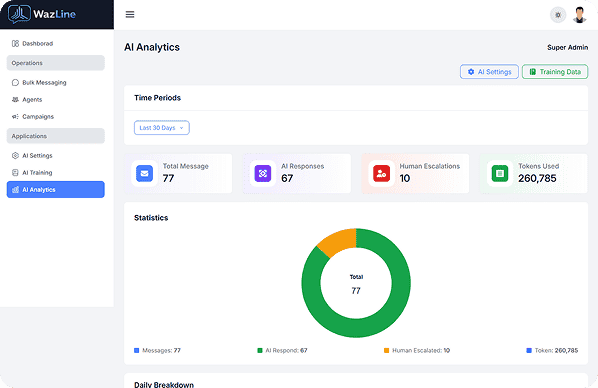This screenshot has width=598, height=388.
Task: Click the Super Admin label
Action: (567, 47)
